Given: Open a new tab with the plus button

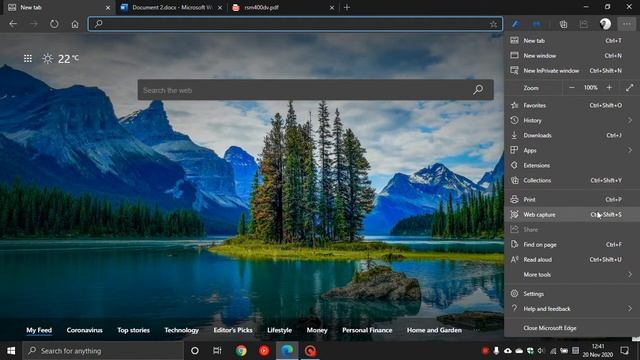Looking at the screenshot, I should (x=347, y=7).
